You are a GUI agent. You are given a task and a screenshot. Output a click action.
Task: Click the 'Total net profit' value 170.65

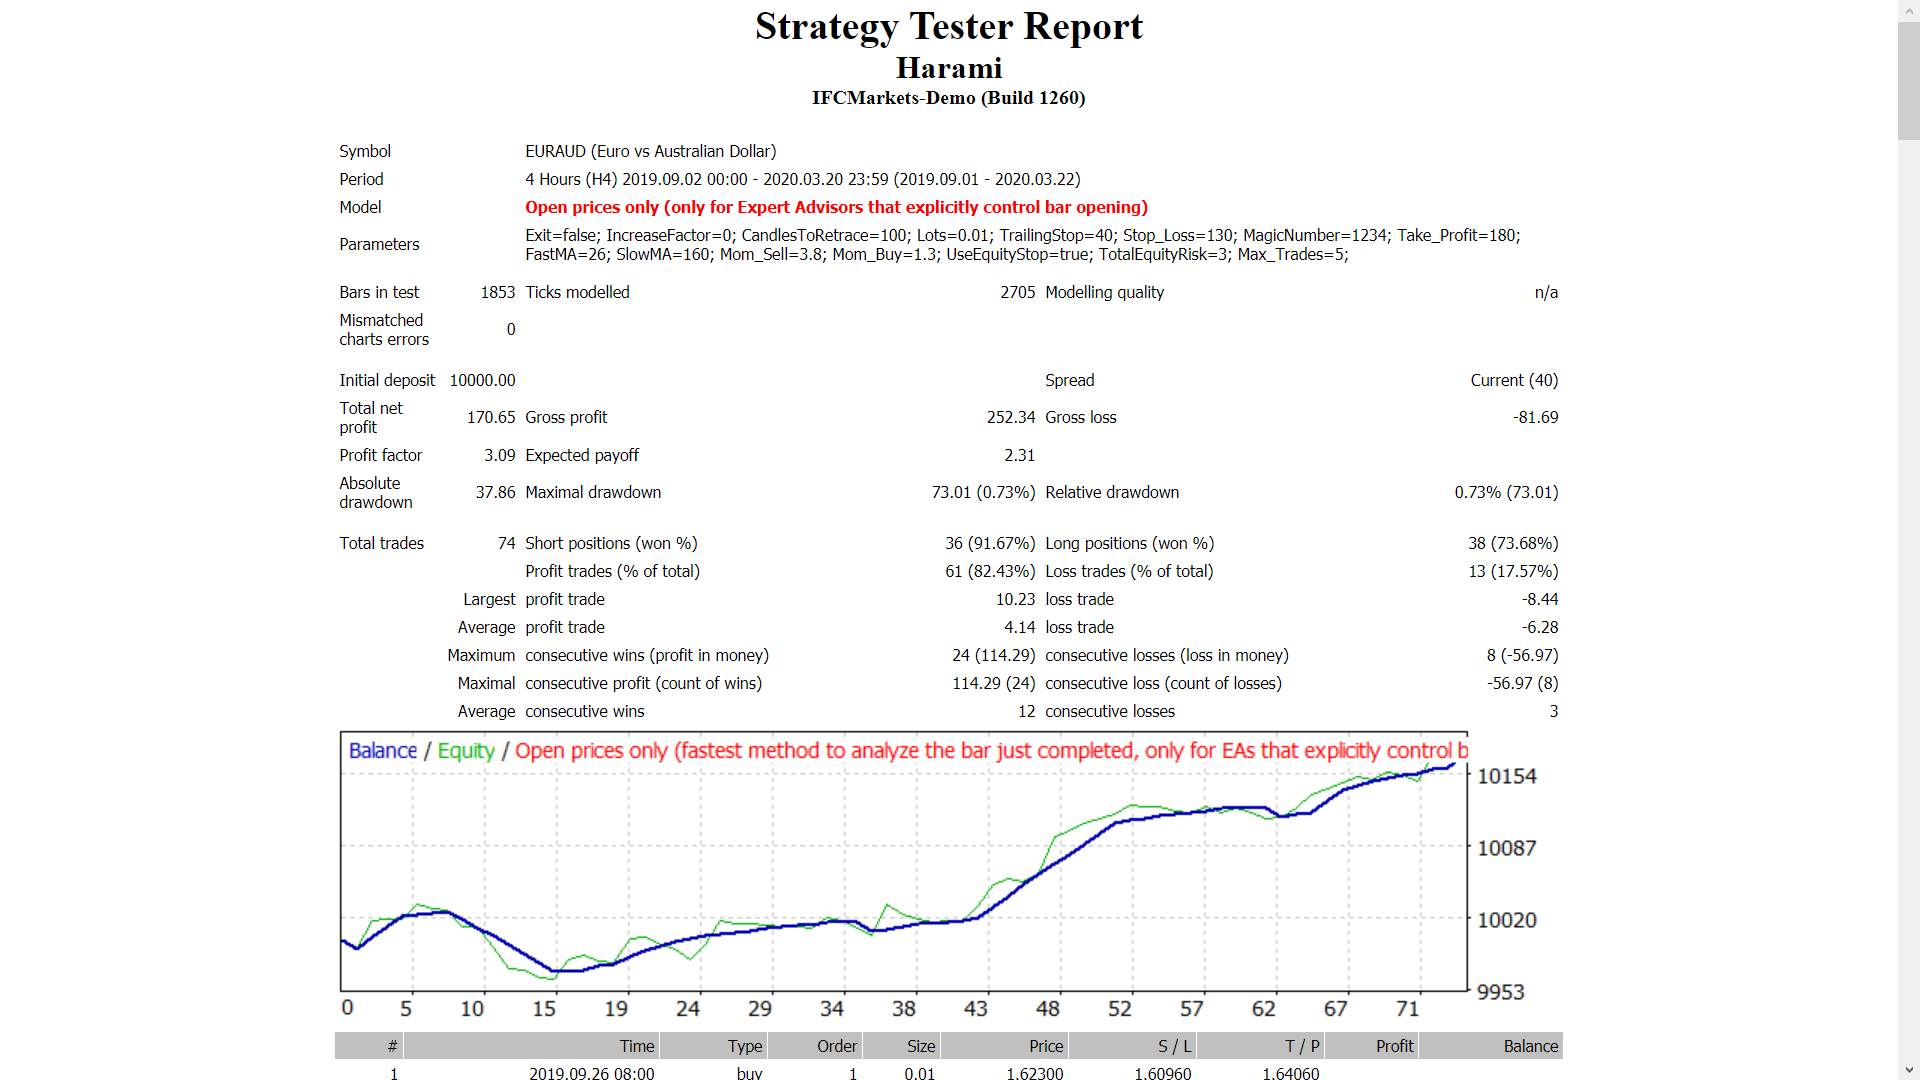tap(491, 417)
